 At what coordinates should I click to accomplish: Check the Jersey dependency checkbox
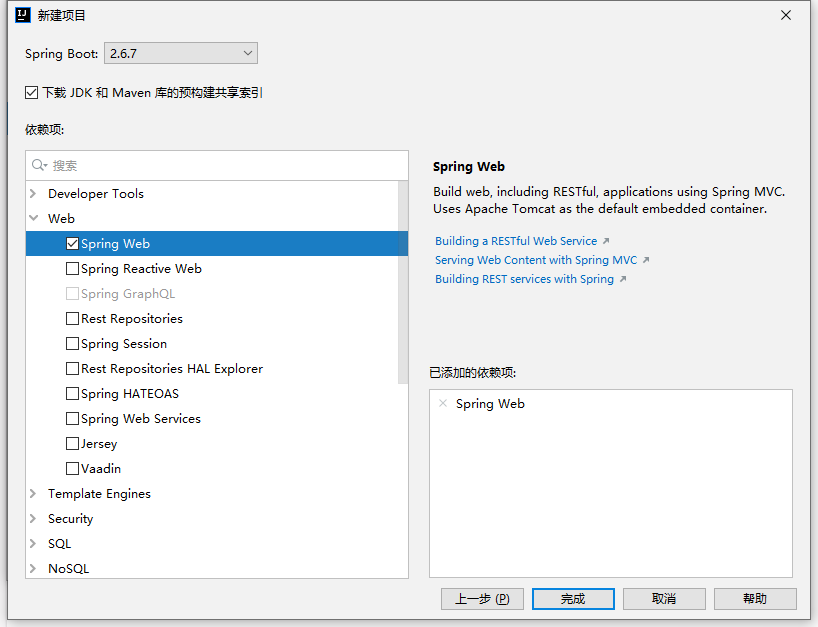(72, 443)
